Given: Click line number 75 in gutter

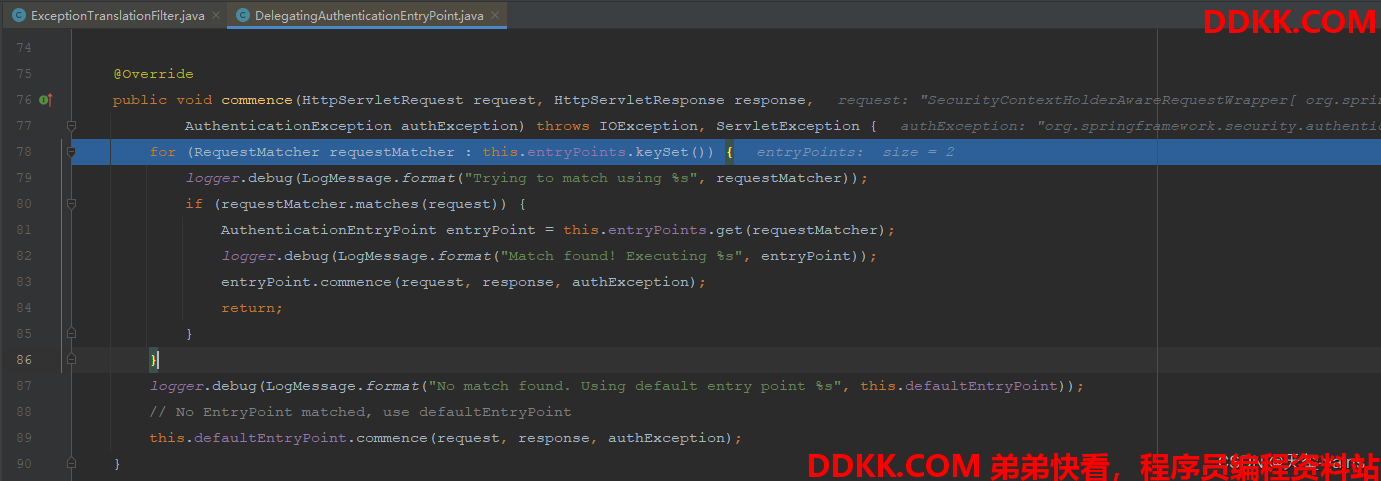Looking at the screenshot, I should point(24,74).
